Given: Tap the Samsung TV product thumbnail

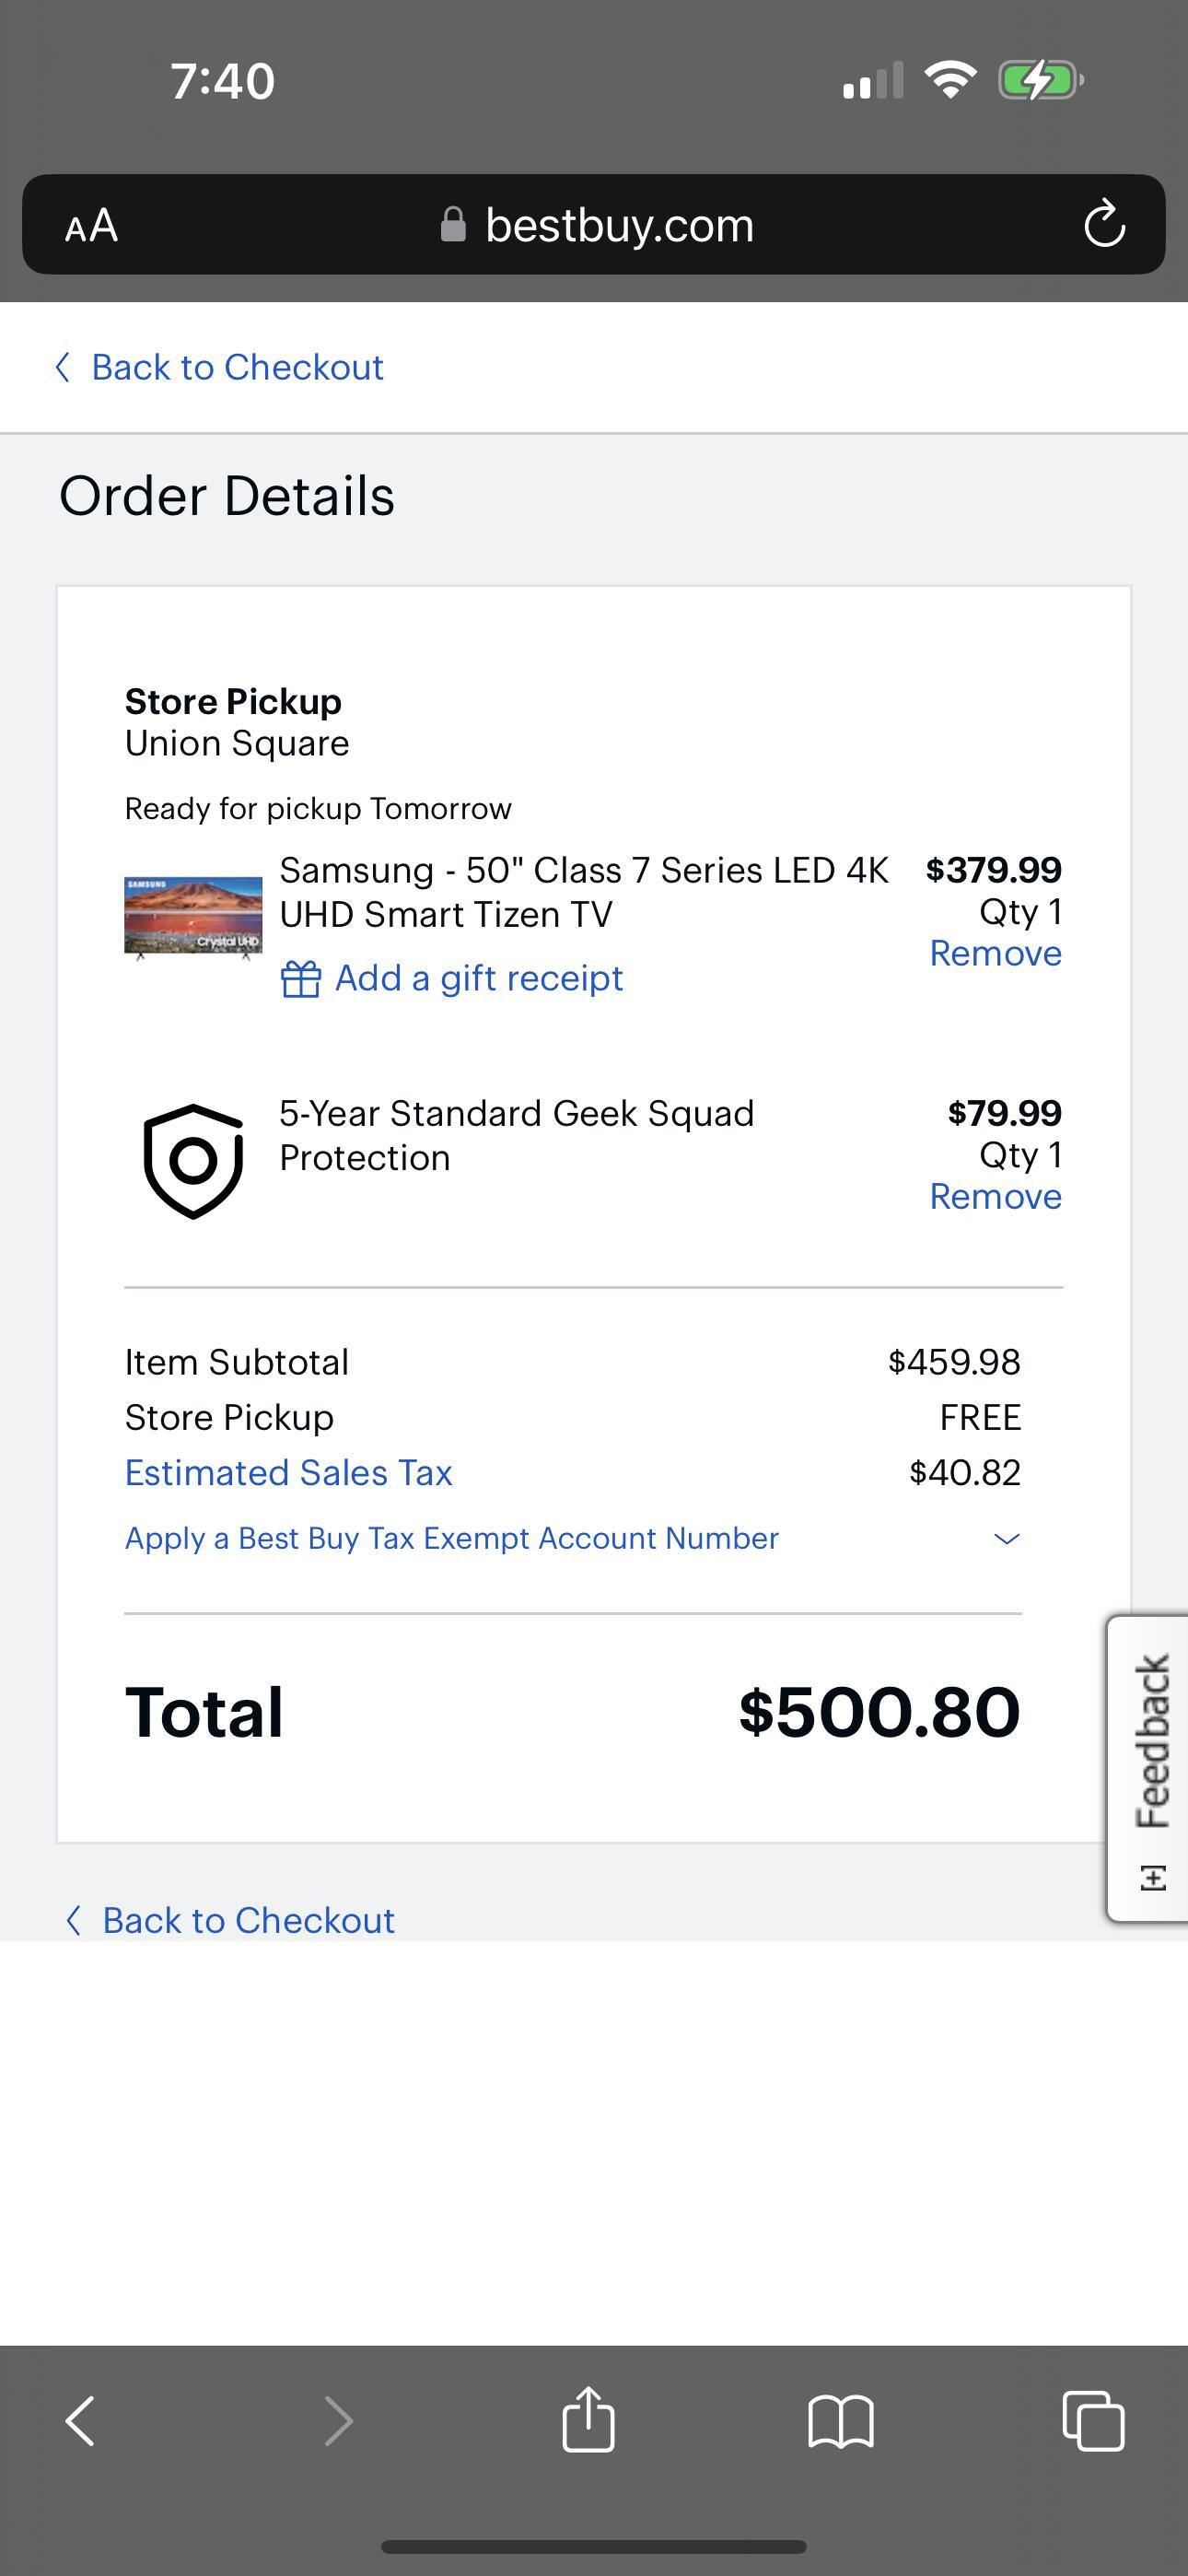Looking at the screenshot, I should pos(193,916).
